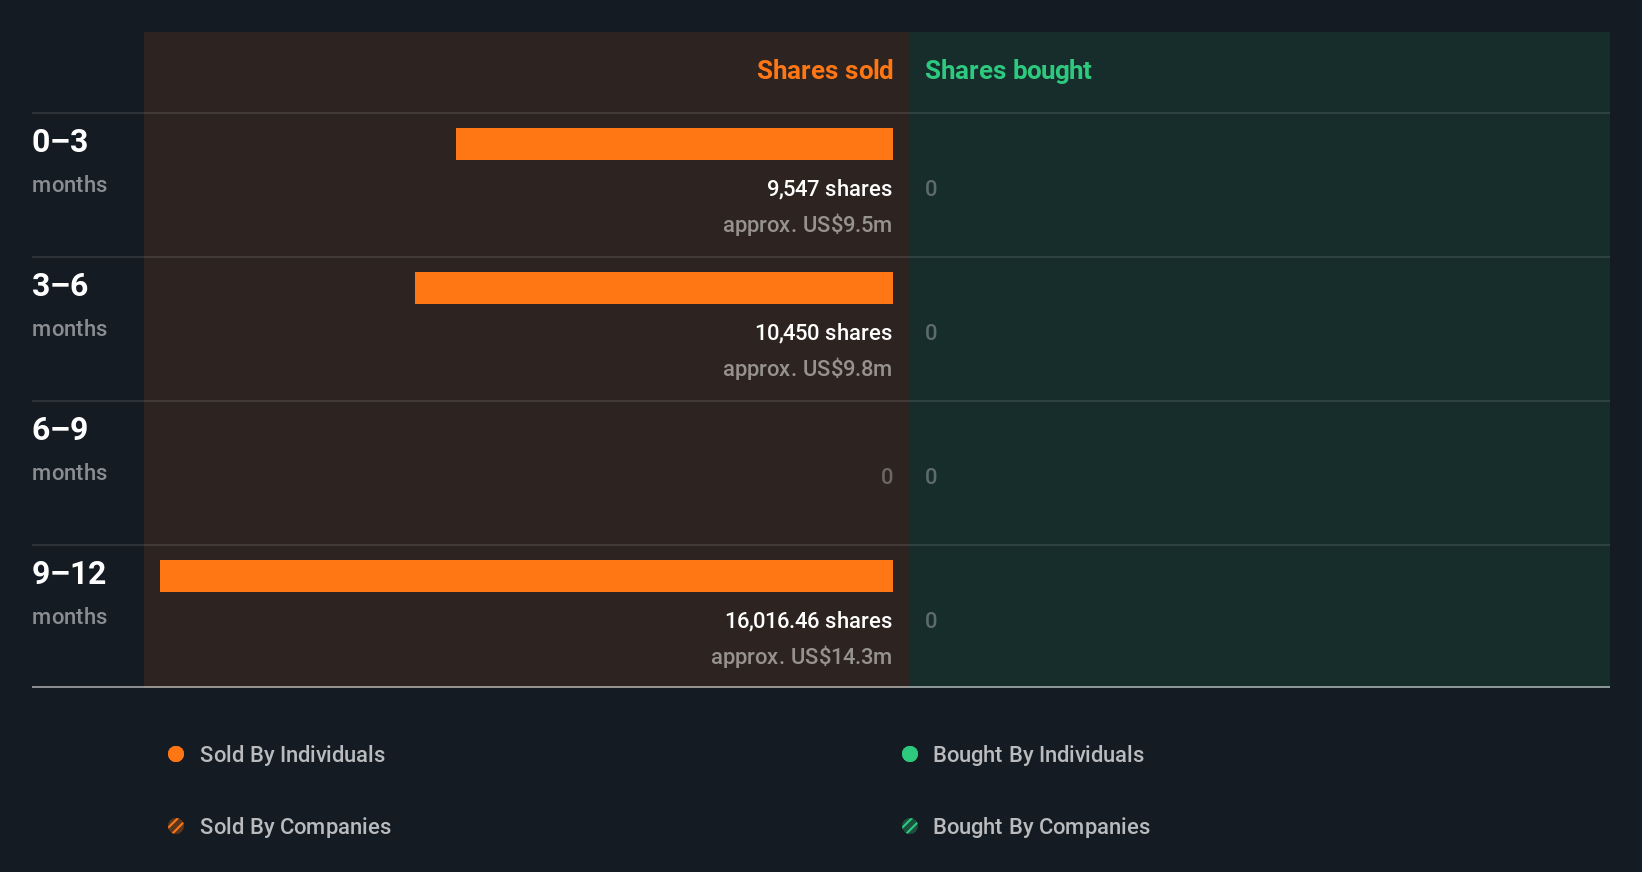
Task: Toggle the Sold By Individuals legend label
Action: [x=292, y=754]
